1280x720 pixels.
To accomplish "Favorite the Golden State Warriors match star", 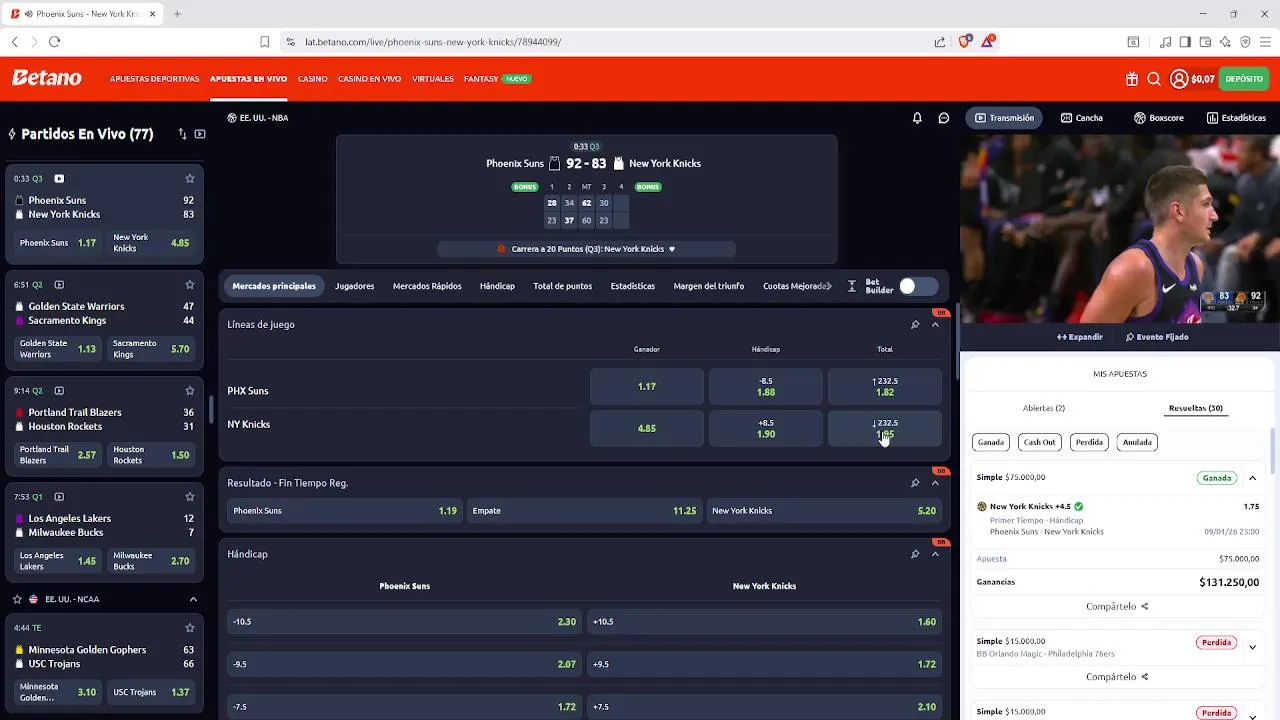I will pos(189,284).
